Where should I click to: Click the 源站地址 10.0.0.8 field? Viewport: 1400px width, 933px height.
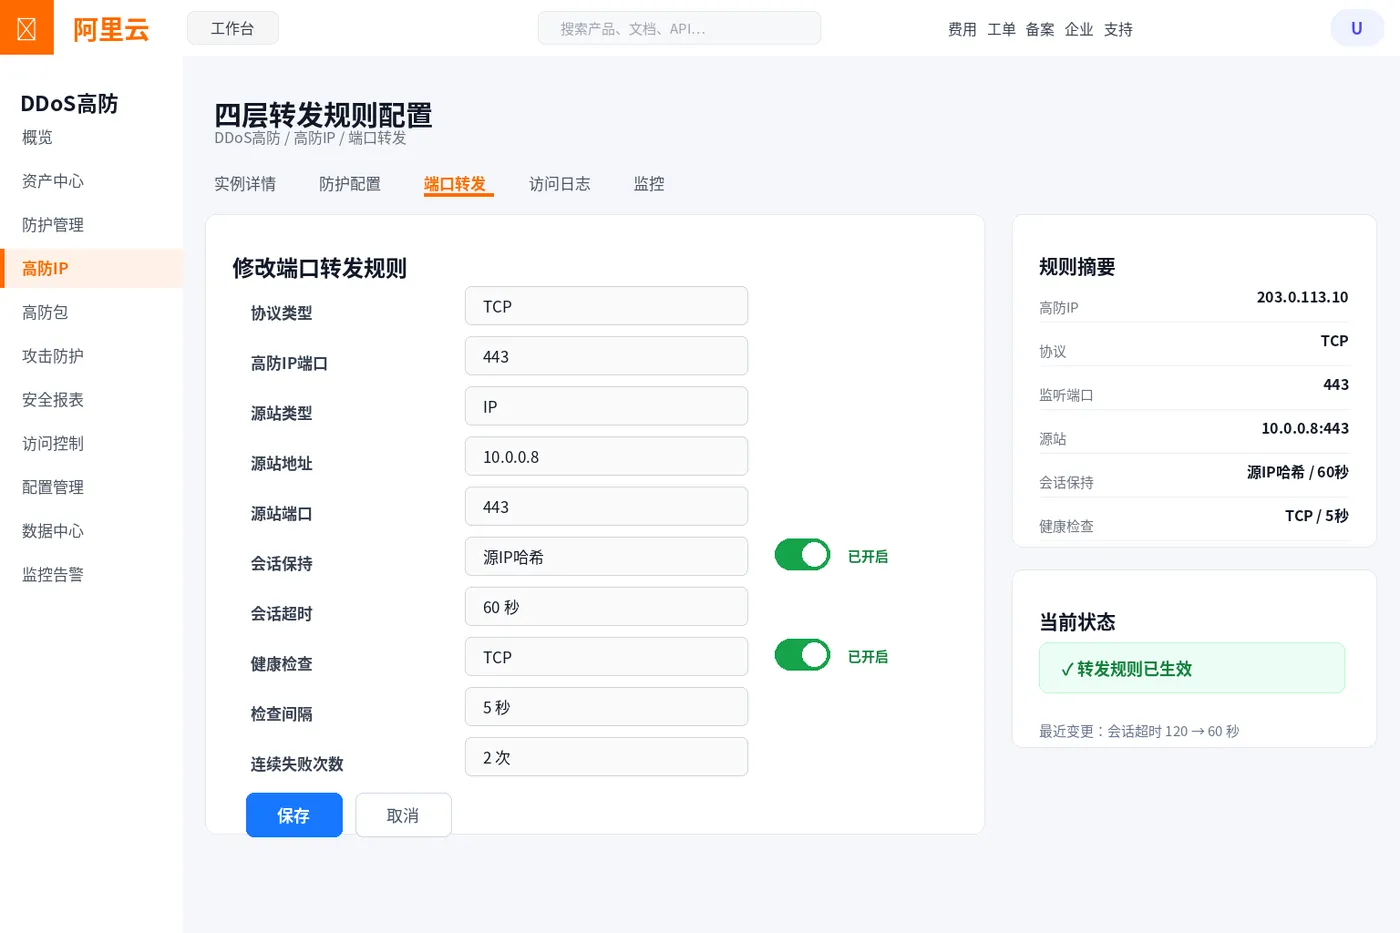click(x=606, y=456)
